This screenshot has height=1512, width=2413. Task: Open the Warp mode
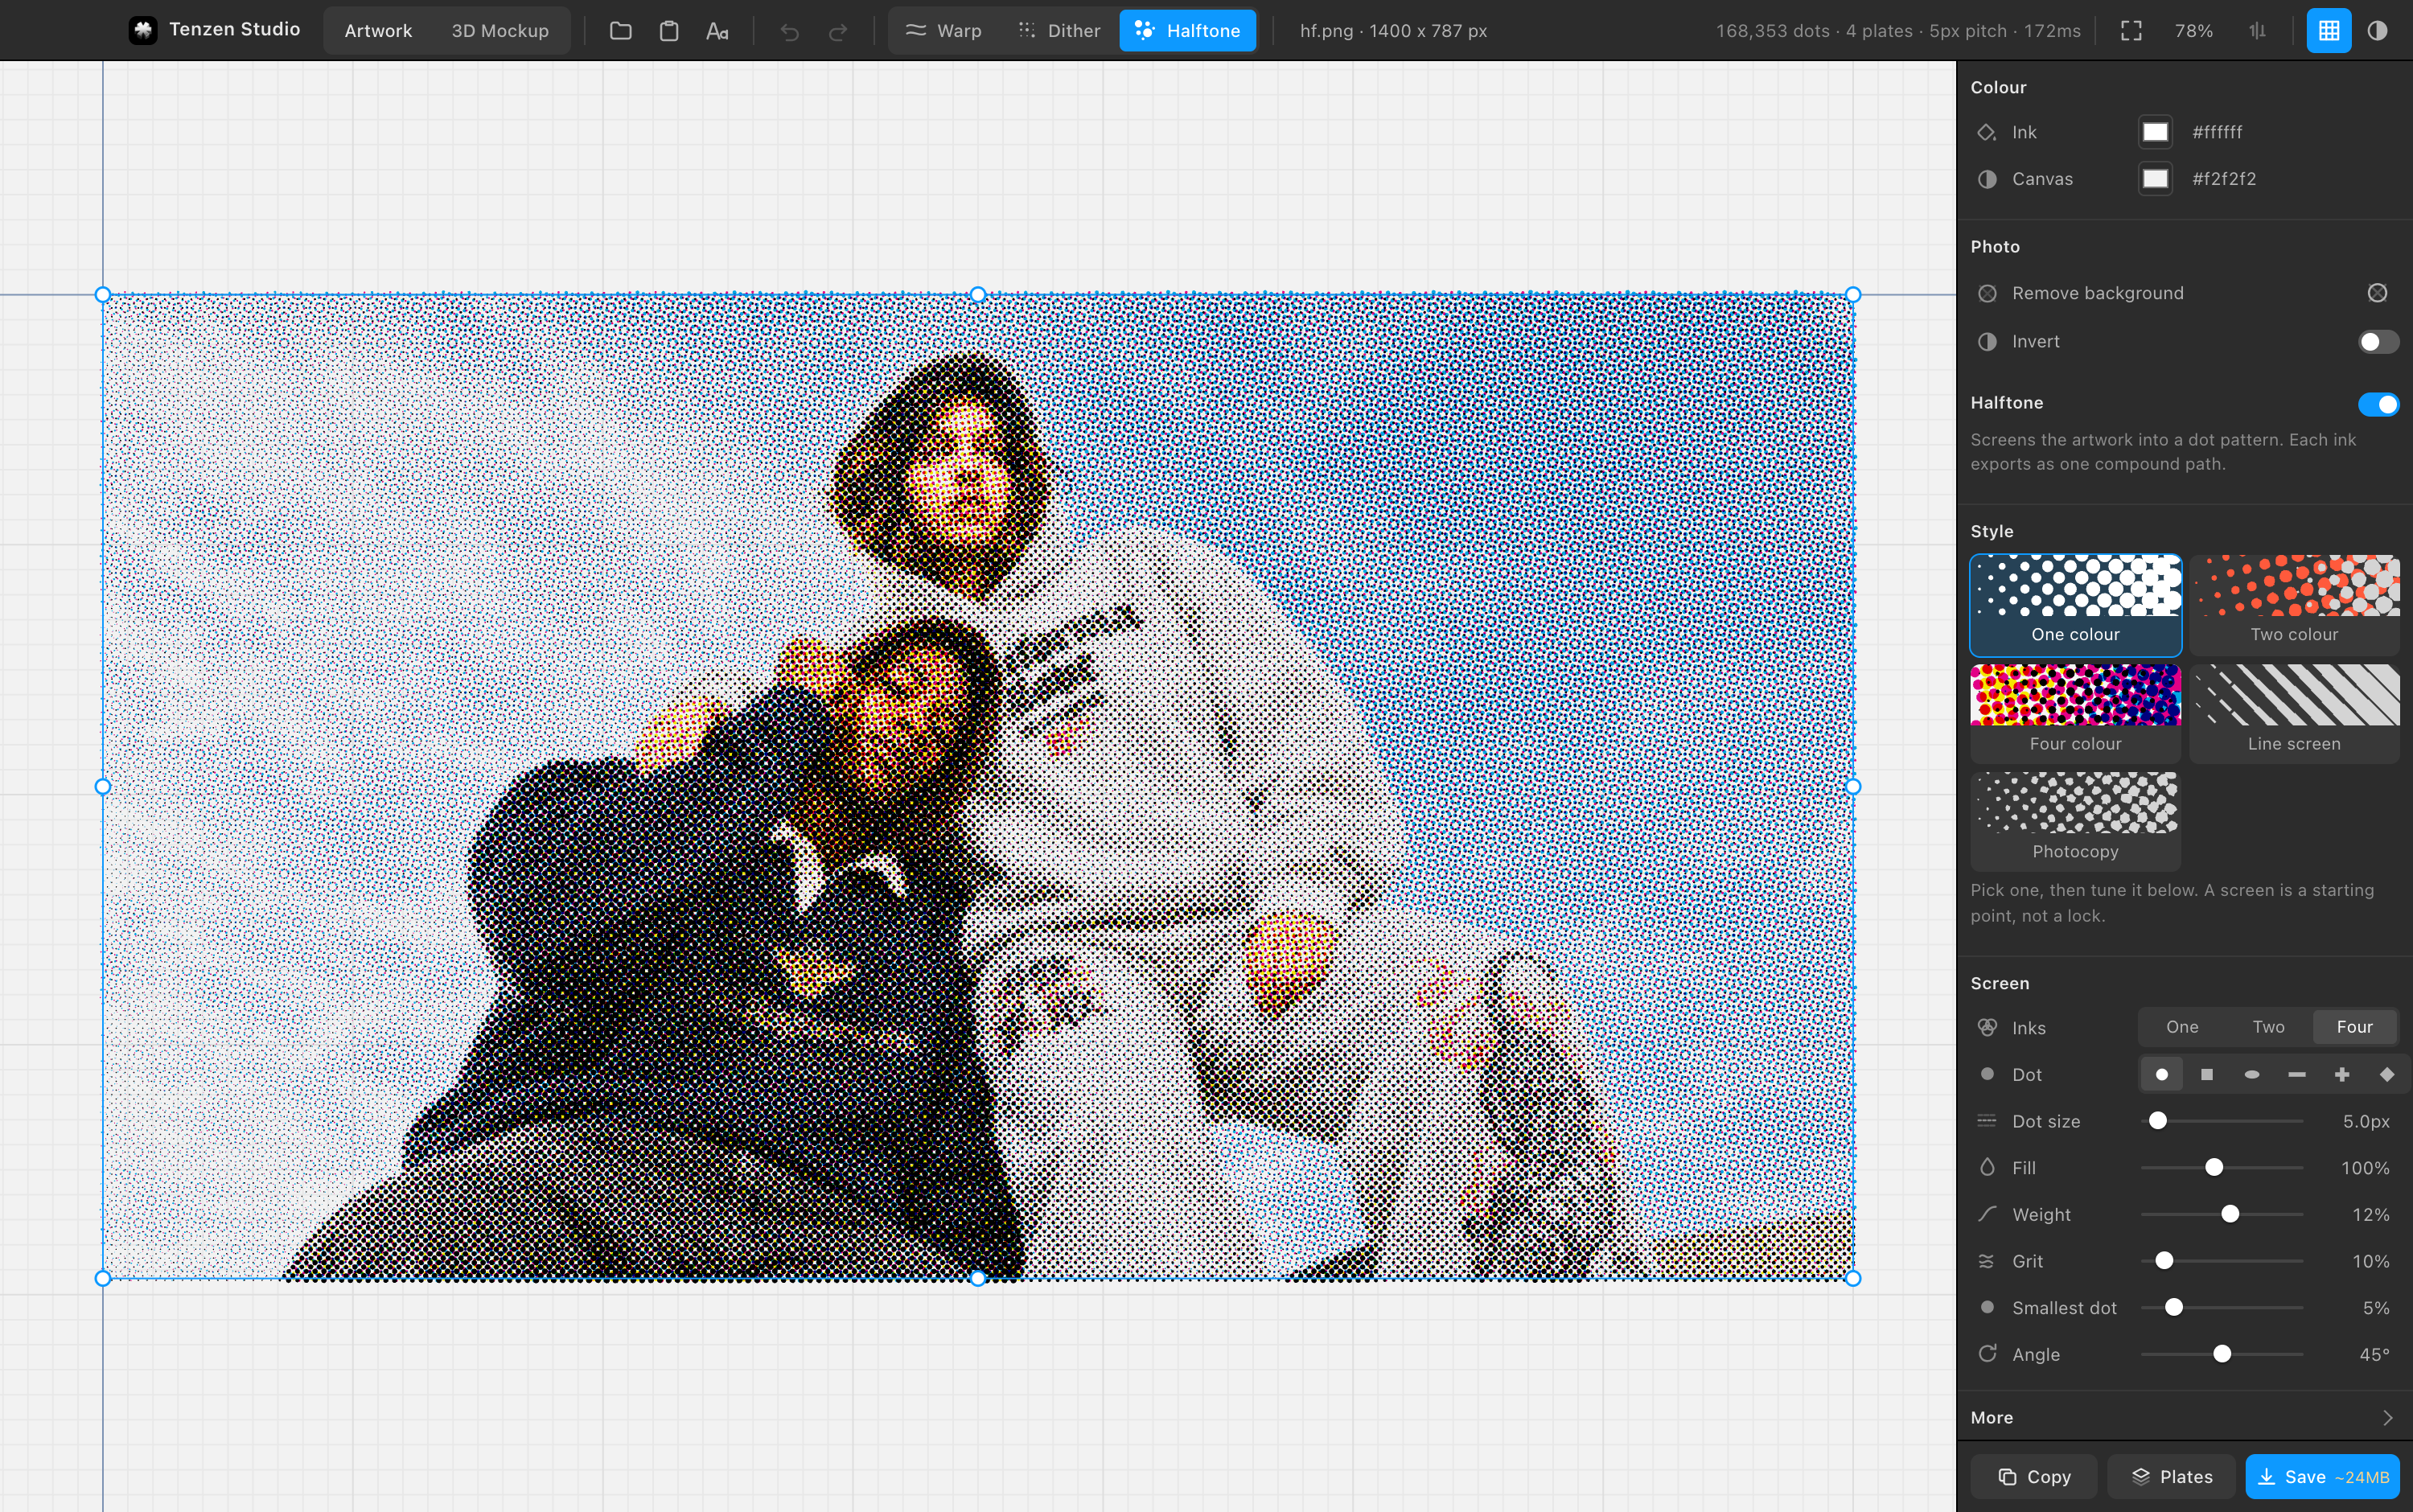(x=943, y=31)
